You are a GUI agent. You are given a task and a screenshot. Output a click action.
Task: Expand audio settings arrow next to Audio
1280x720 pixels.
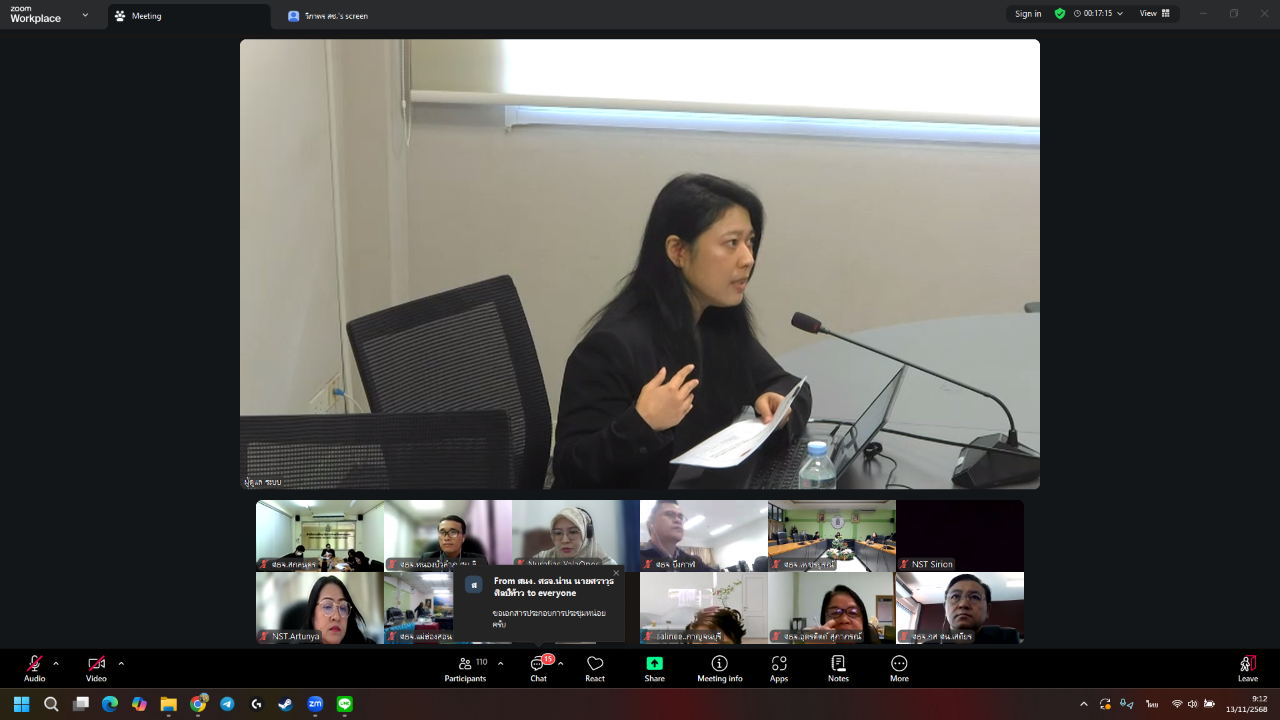pos(56,663)
